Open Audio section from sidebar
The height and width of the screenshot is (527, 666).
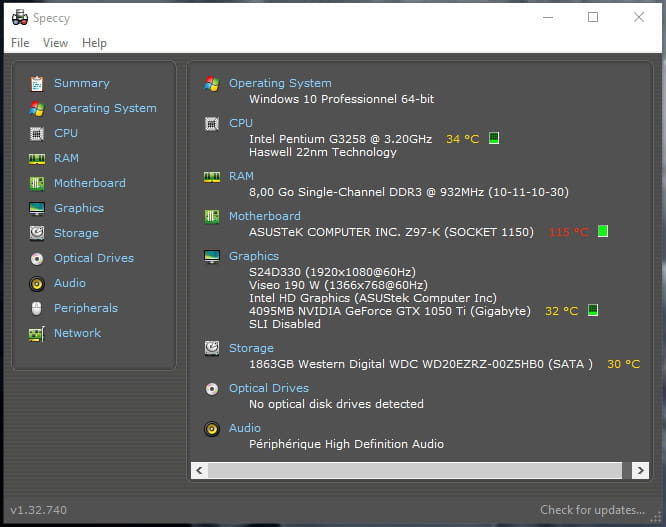[70, 283]
